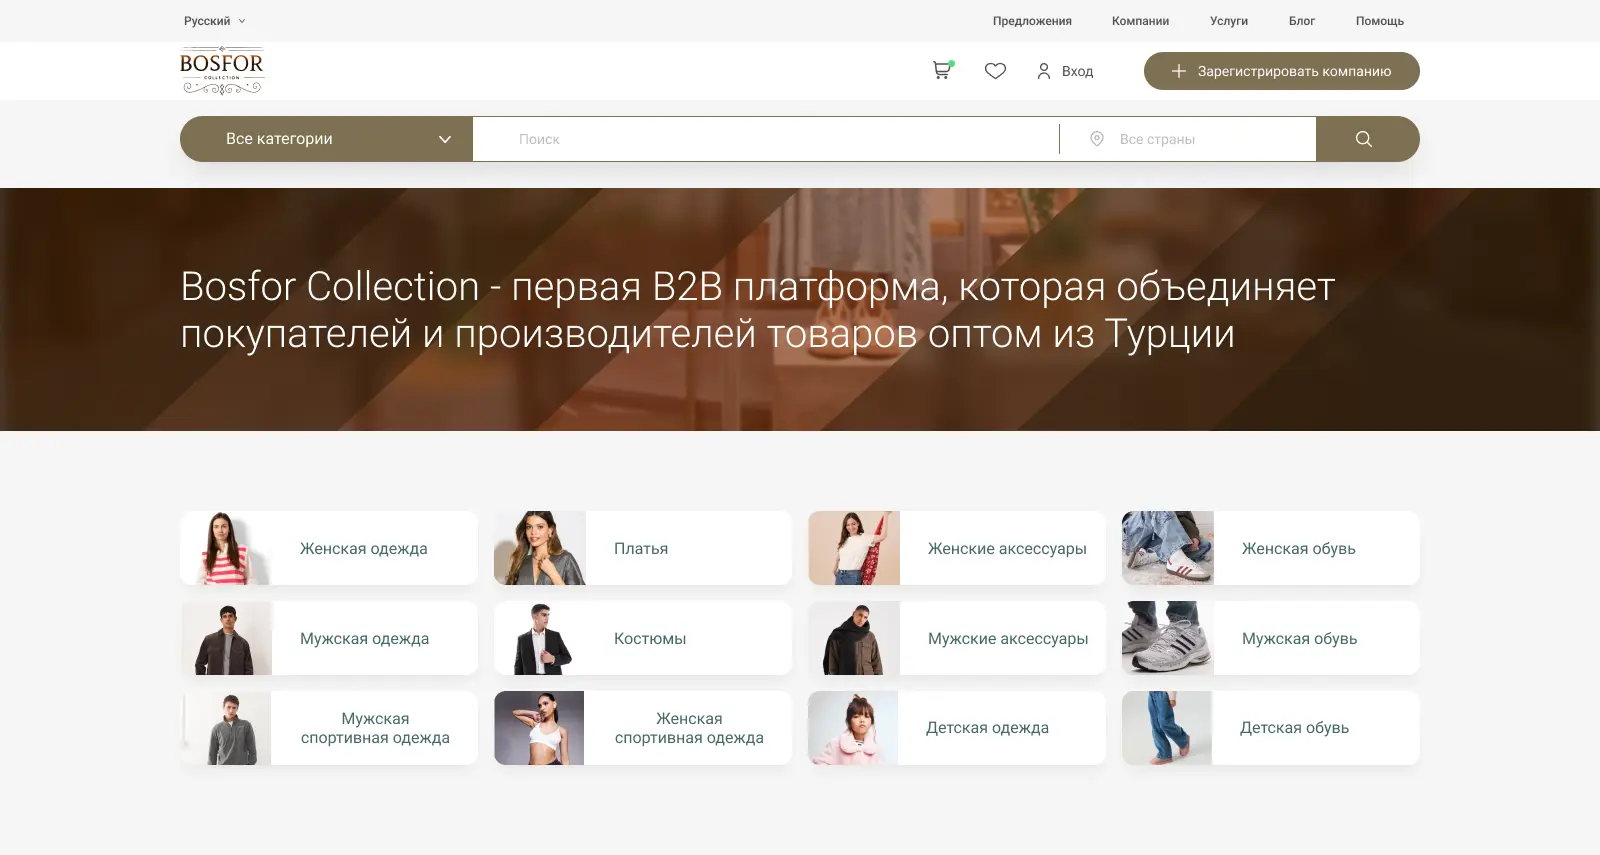Click the Bosfor Collection logo
1600x855 pixels.
(222, 71)
